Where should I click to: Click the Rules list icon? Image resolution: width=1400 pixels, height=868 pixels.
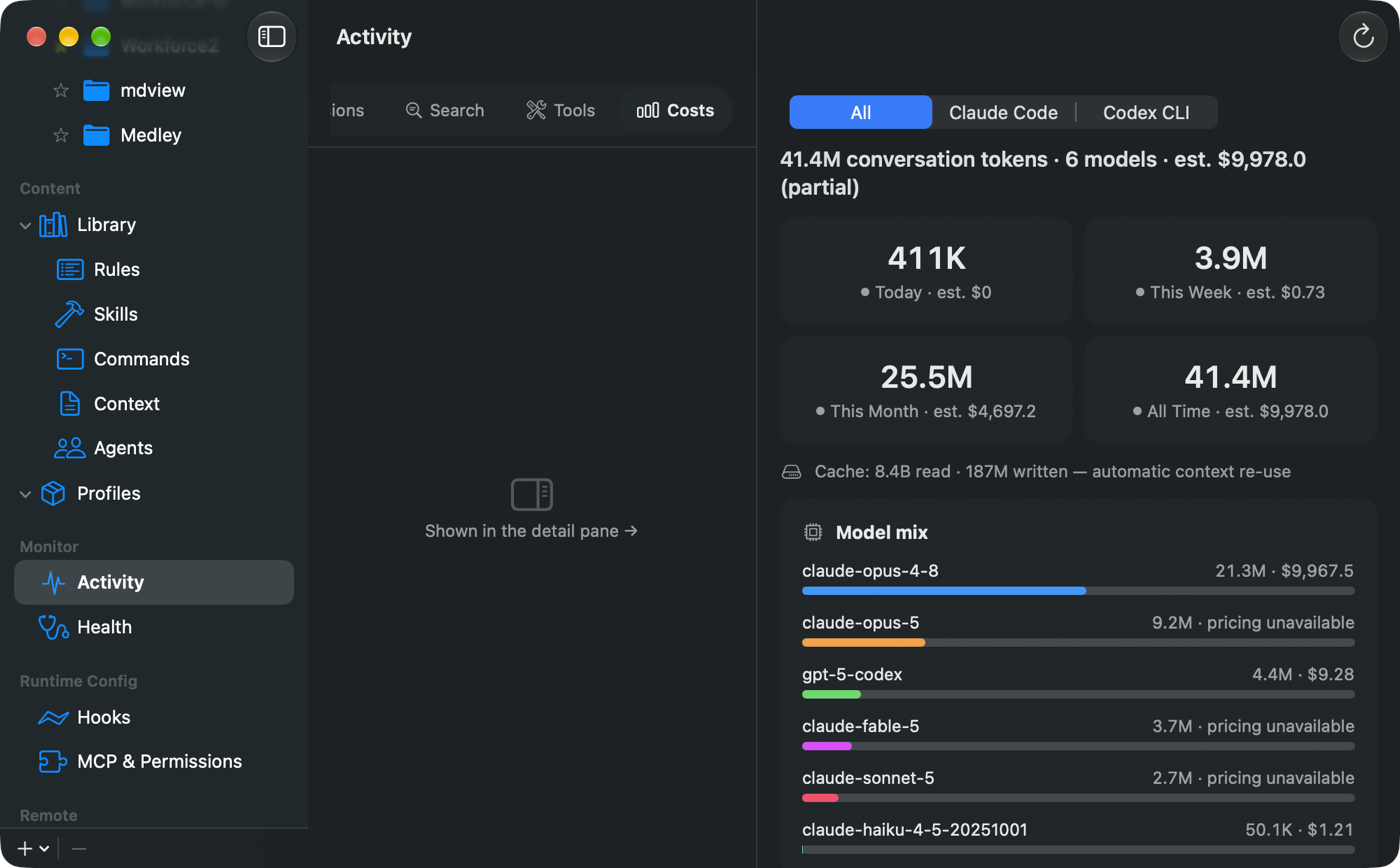[x=70, y=270]
